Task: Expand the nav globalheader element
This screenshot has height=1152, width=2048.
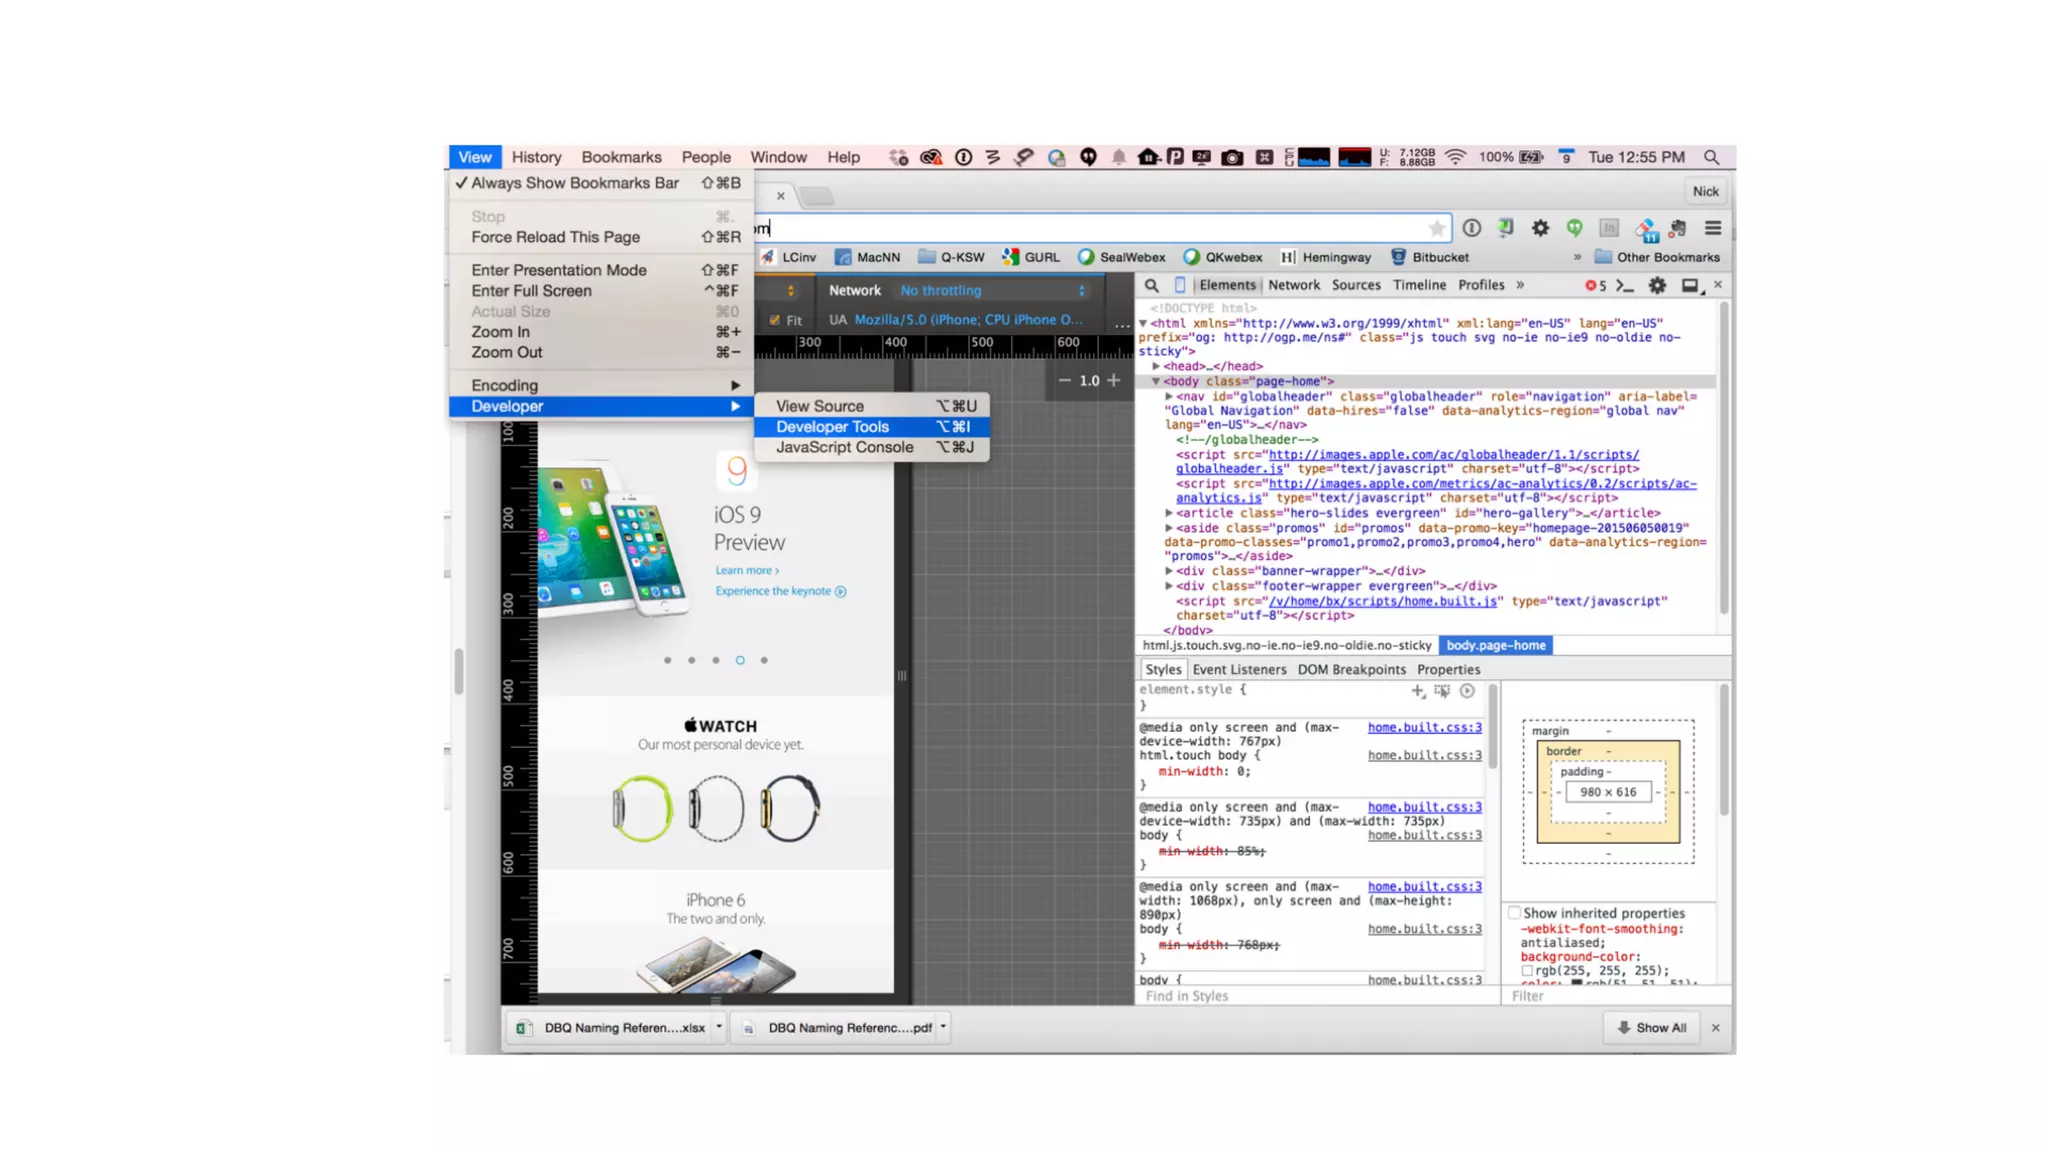Action: point(1169,396)
